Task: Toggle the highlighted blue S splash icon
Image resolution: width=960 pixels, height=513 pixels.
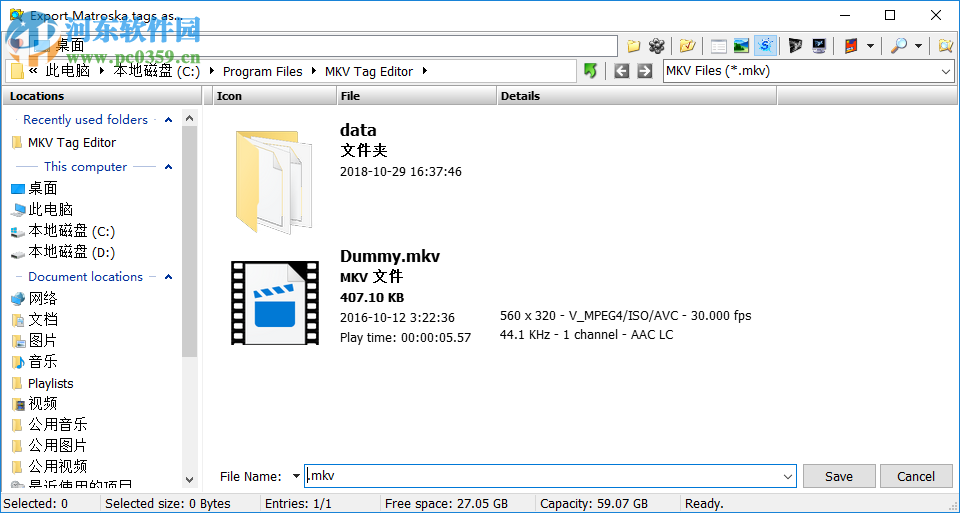Action: (765, 46)
